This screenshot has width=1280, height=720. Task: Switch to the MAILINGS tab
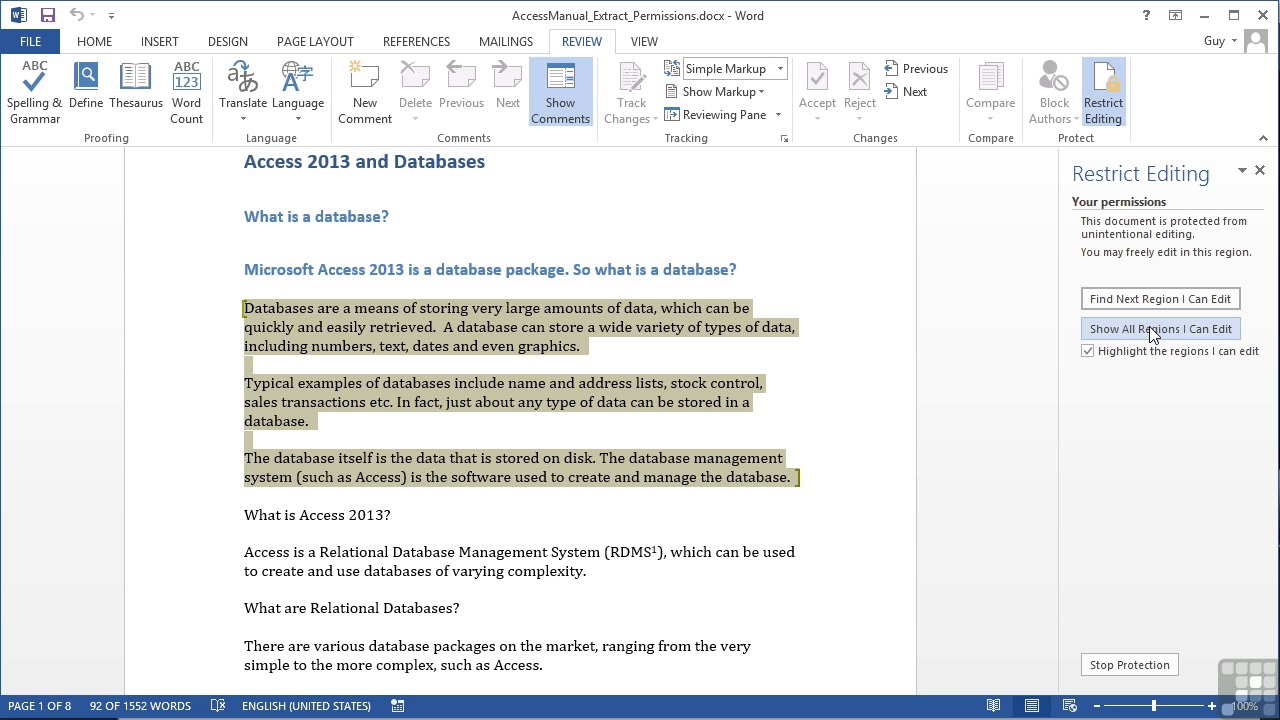(505, 41)
